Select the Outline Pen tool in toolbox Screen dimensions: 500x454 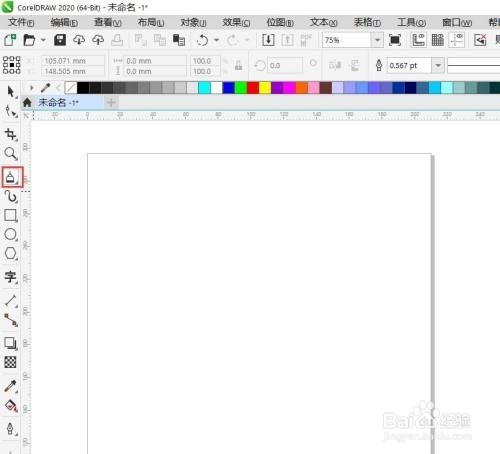click(x=10, y=429)
